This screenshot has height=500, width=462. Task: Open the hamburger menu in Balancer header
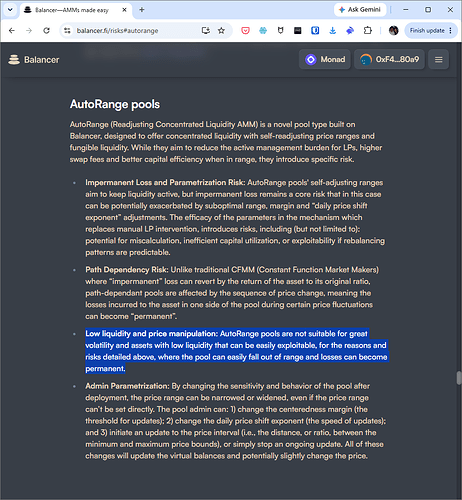[x=438, y=59]
